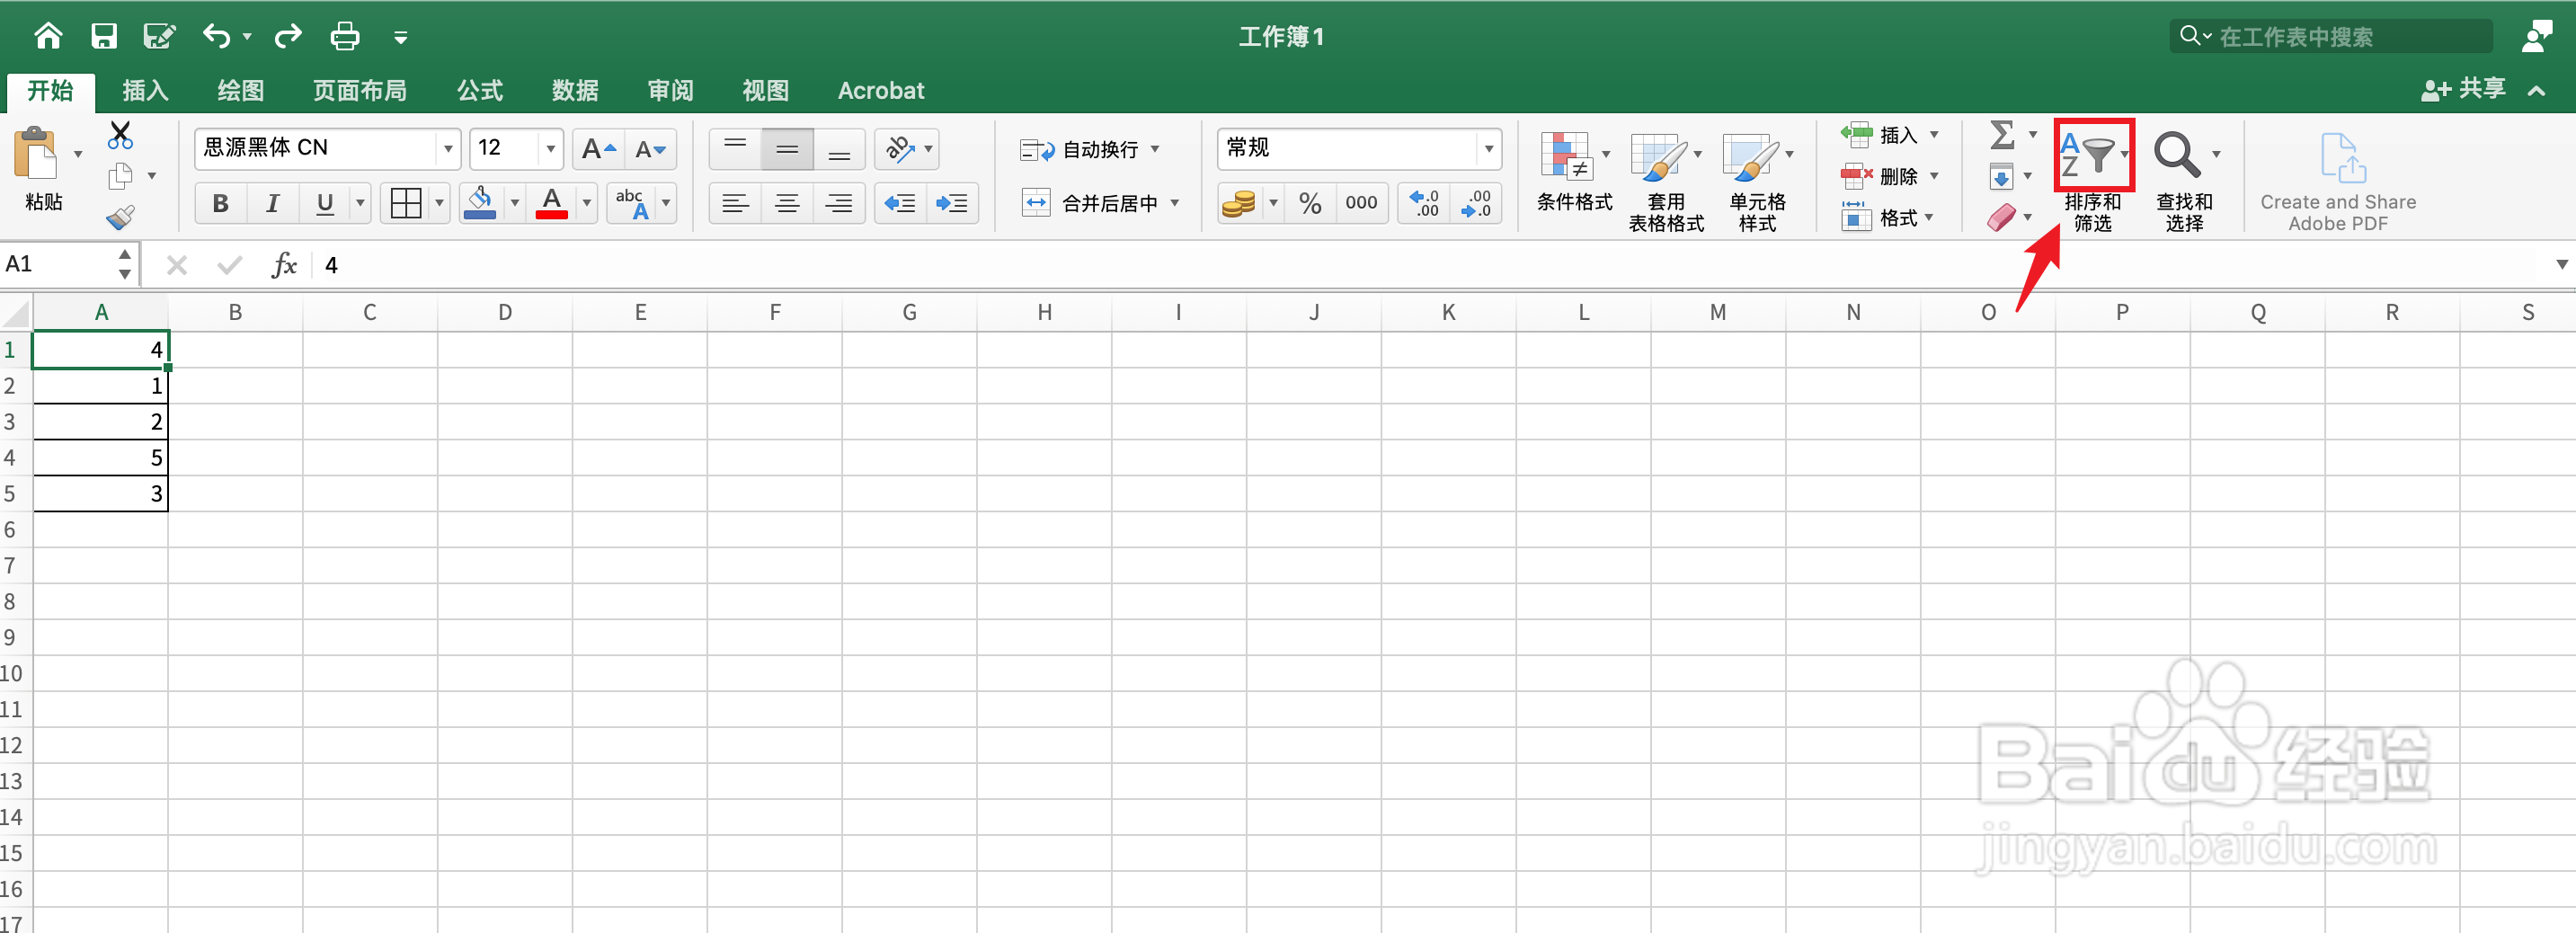
Task: Apply the fill color bucket
Action: 481,203
